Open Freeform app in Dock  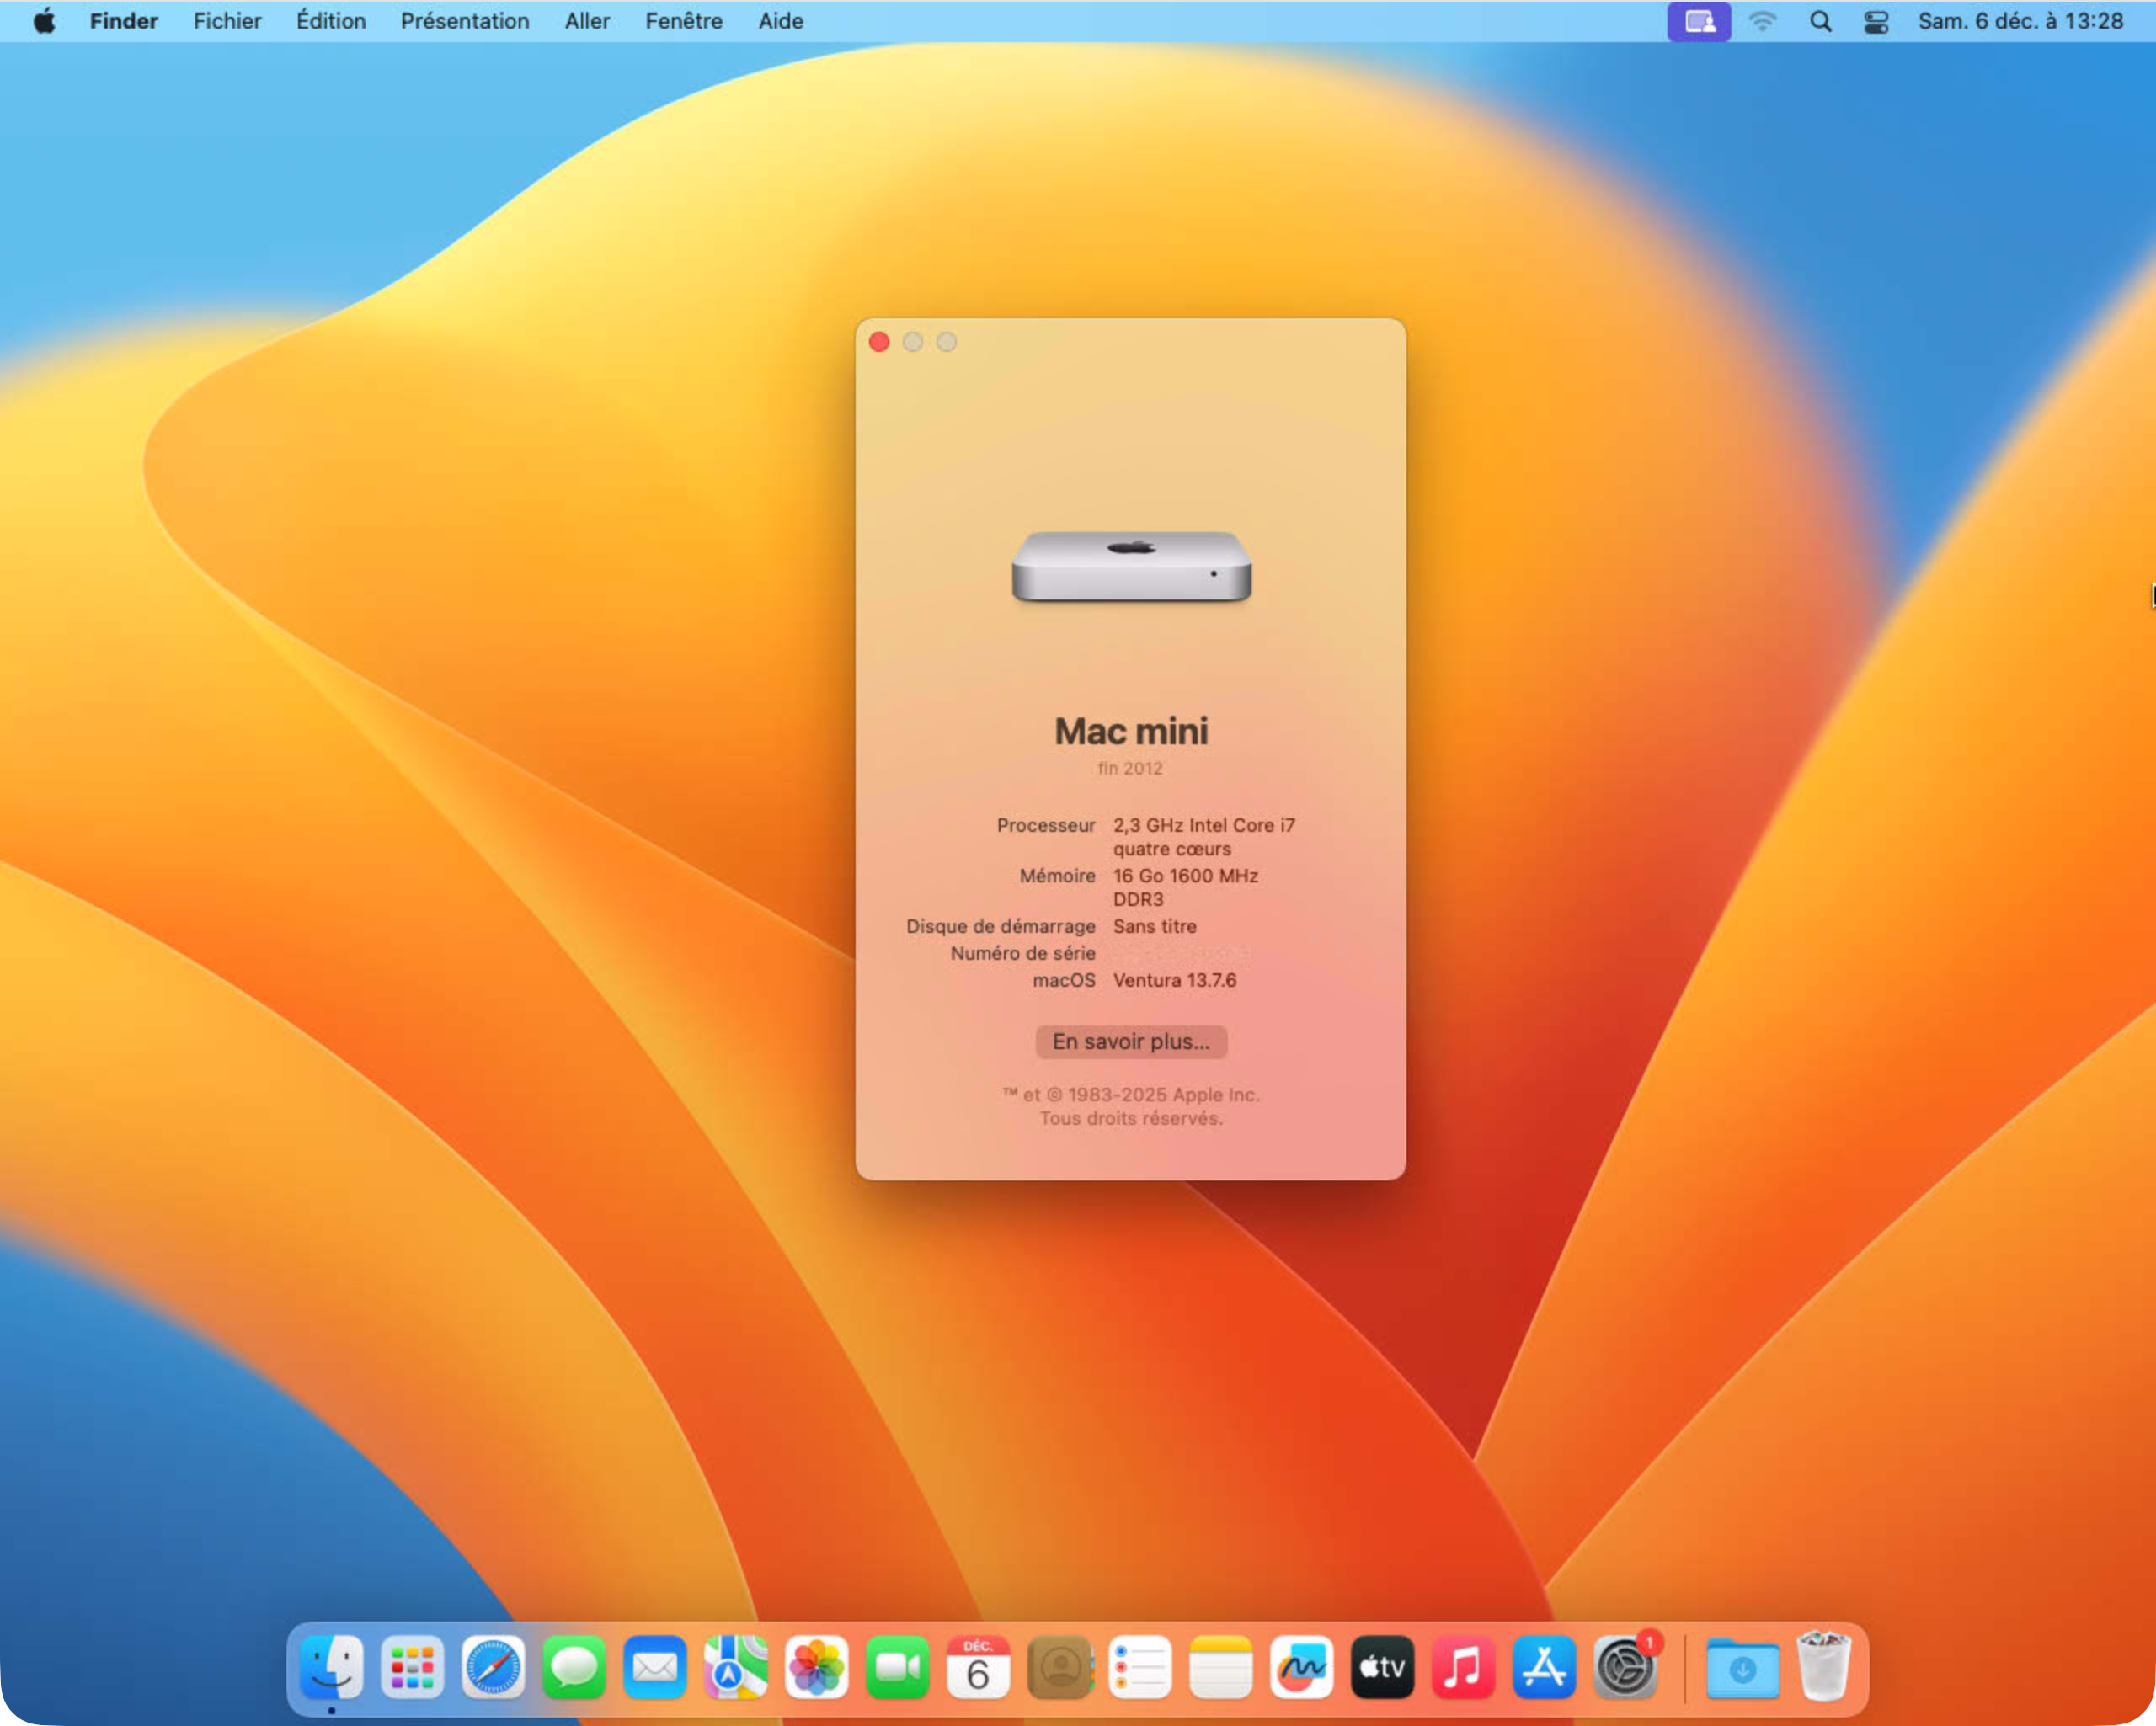tap(1301, 1667)
